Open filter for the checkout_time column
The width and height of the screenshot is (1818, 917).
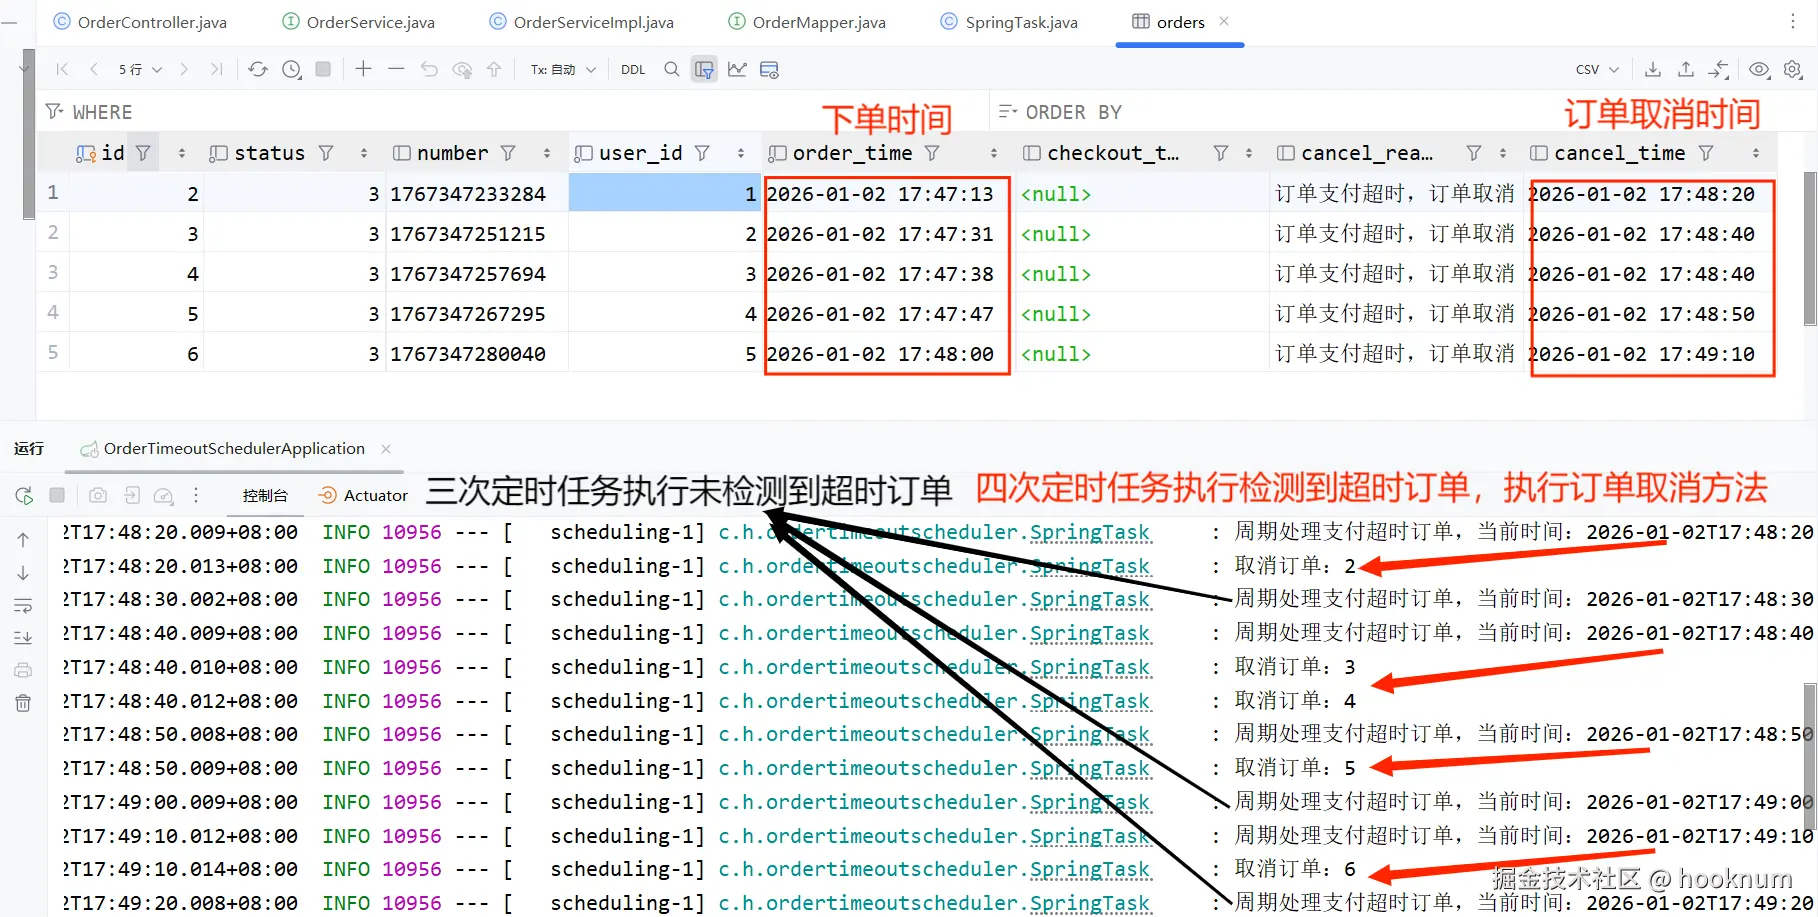coord(1220,153)
